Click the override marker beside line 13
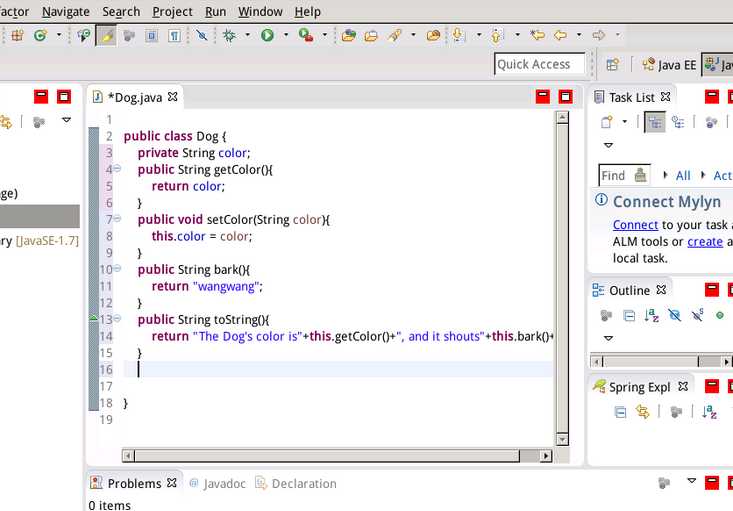The image size is (733, 511). click(x=93, y=318)
